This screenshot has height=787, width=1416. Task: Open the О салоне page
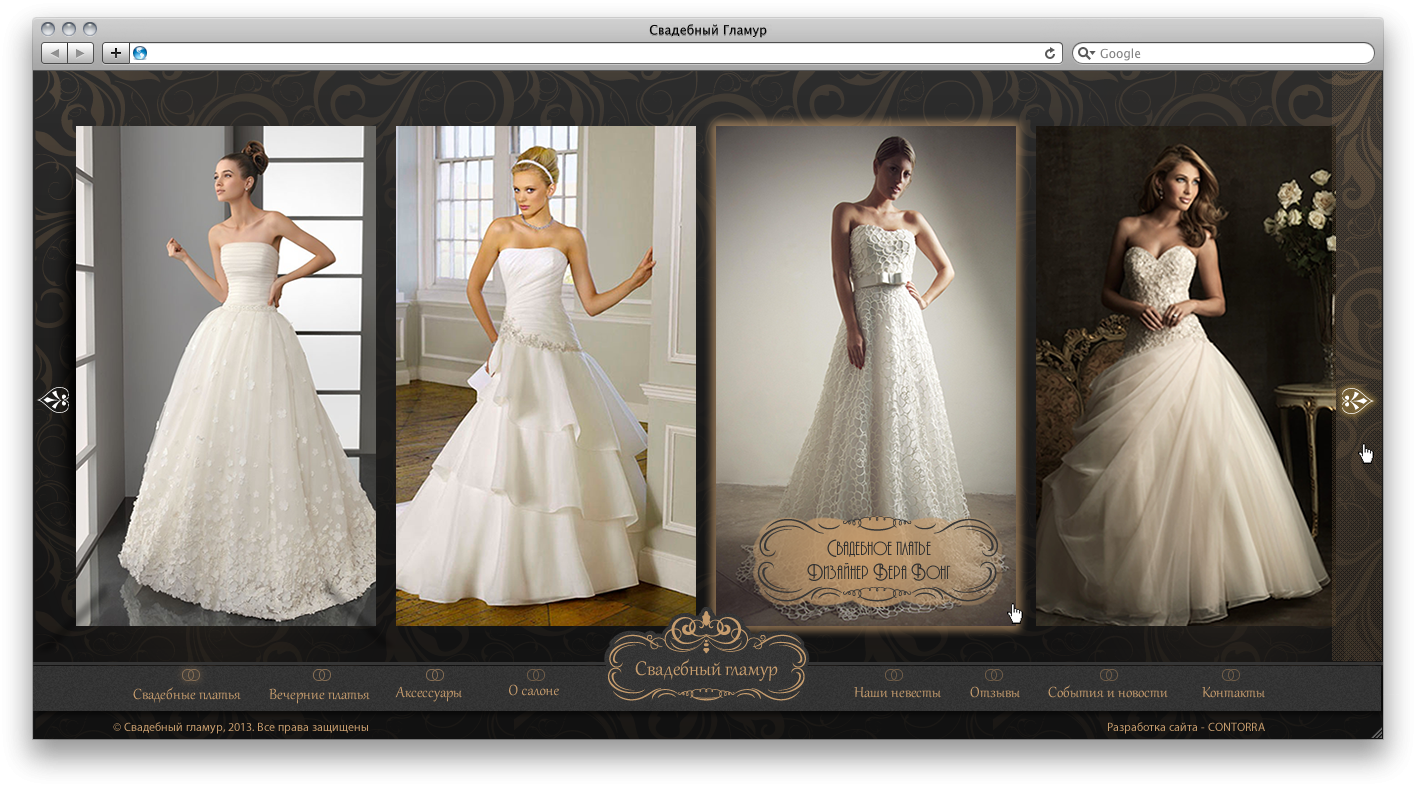click(x=534, y=690)
